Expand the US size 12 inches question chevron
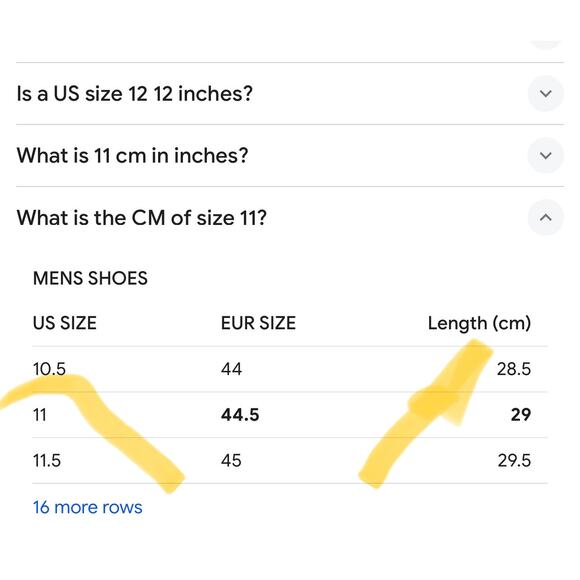 pos(545,94)
